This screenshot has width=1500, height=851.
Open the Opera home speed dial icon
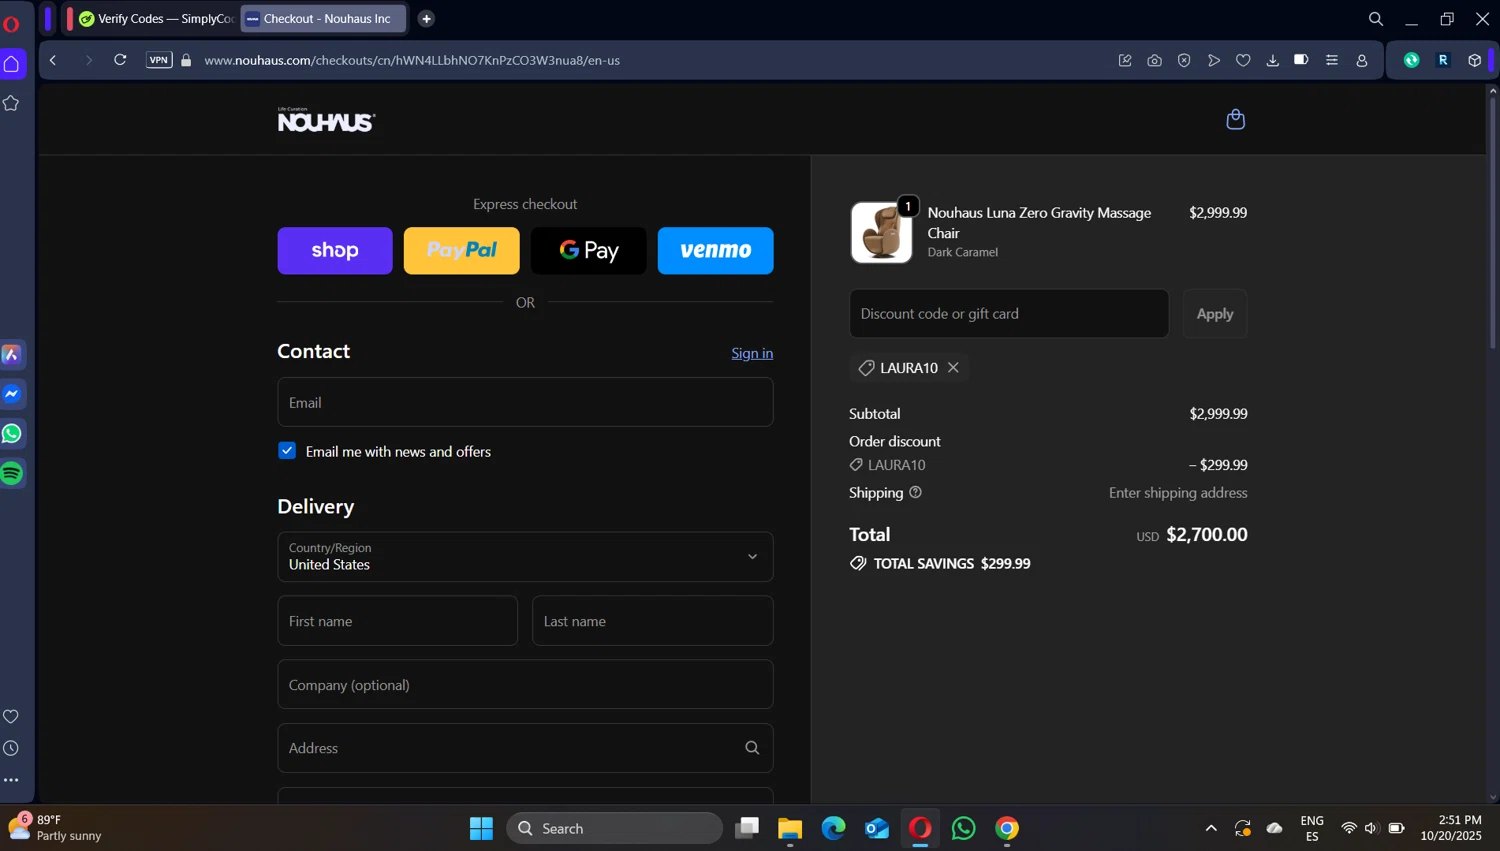pos(12,64)
